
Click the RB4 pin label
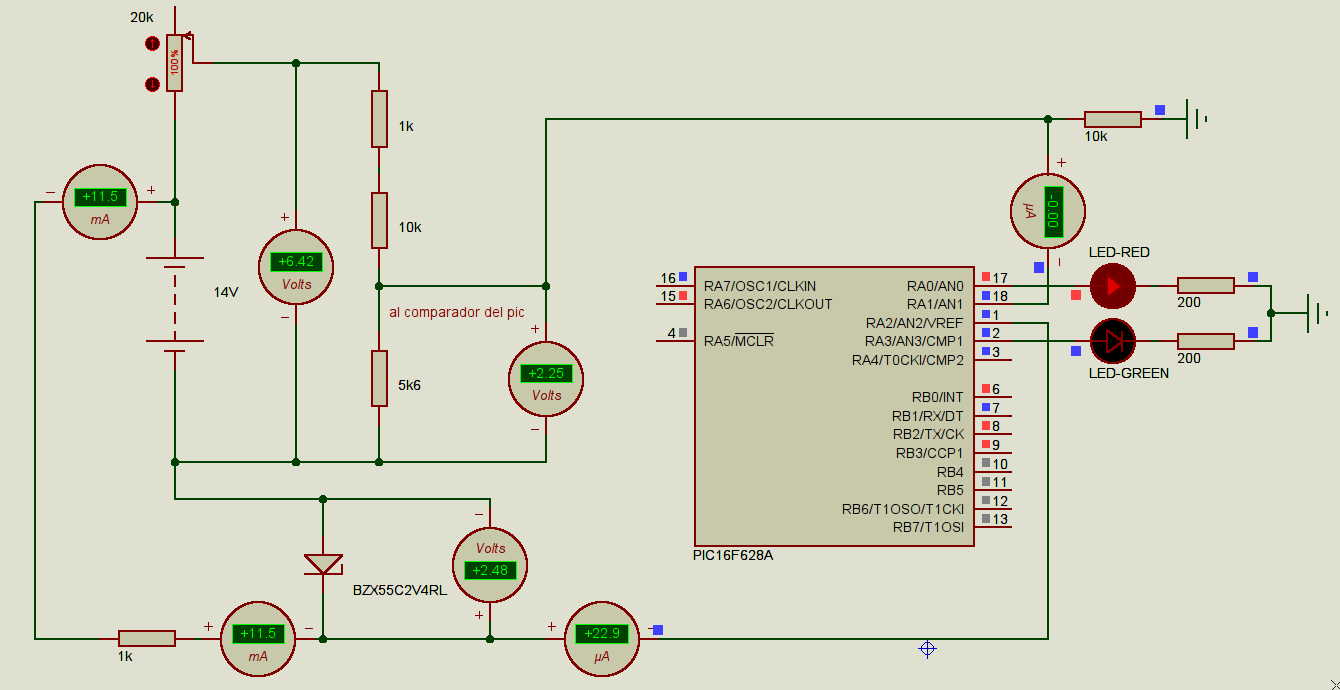click(950, 472)
